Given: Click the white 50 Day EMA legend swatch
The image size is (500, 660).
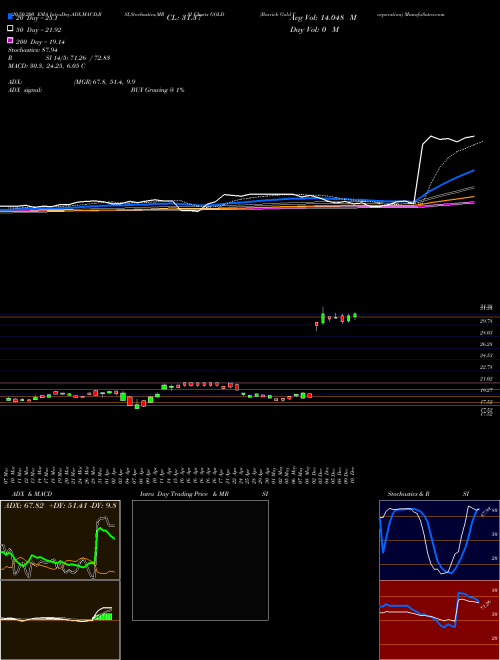Looking at the screenshot, I should 10,28.
